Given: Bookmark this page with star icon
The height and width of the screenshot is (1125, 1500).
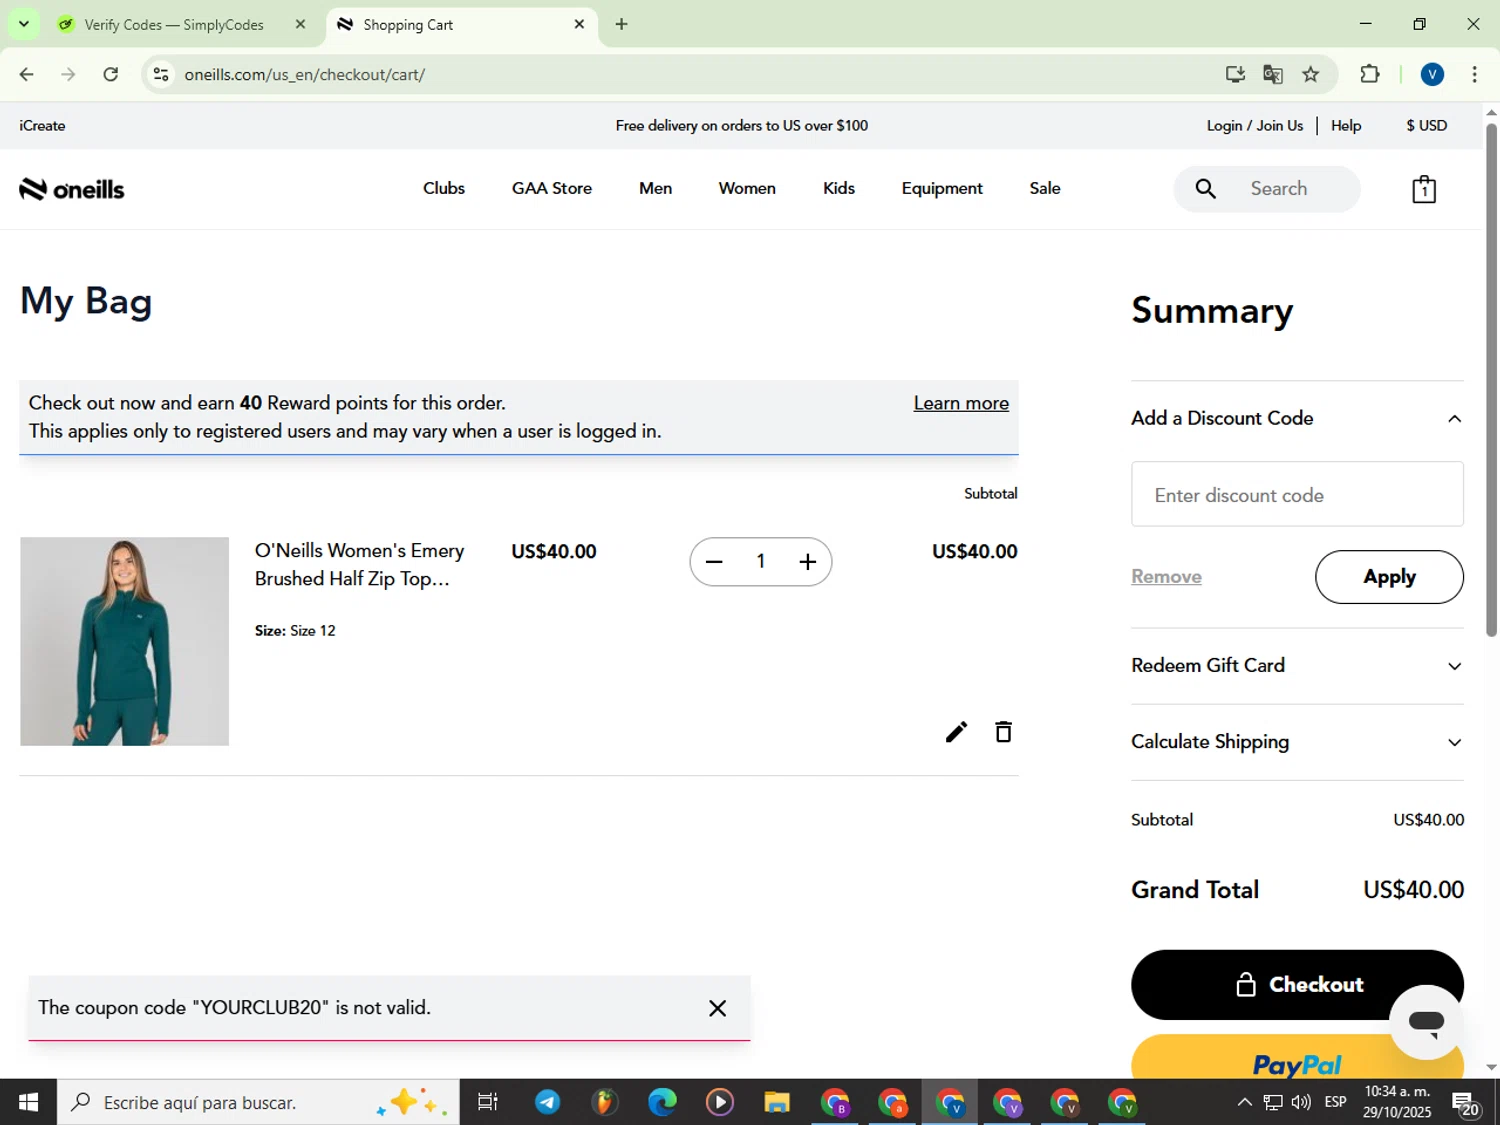Looking at the screenshot, I should (1311, 74).
